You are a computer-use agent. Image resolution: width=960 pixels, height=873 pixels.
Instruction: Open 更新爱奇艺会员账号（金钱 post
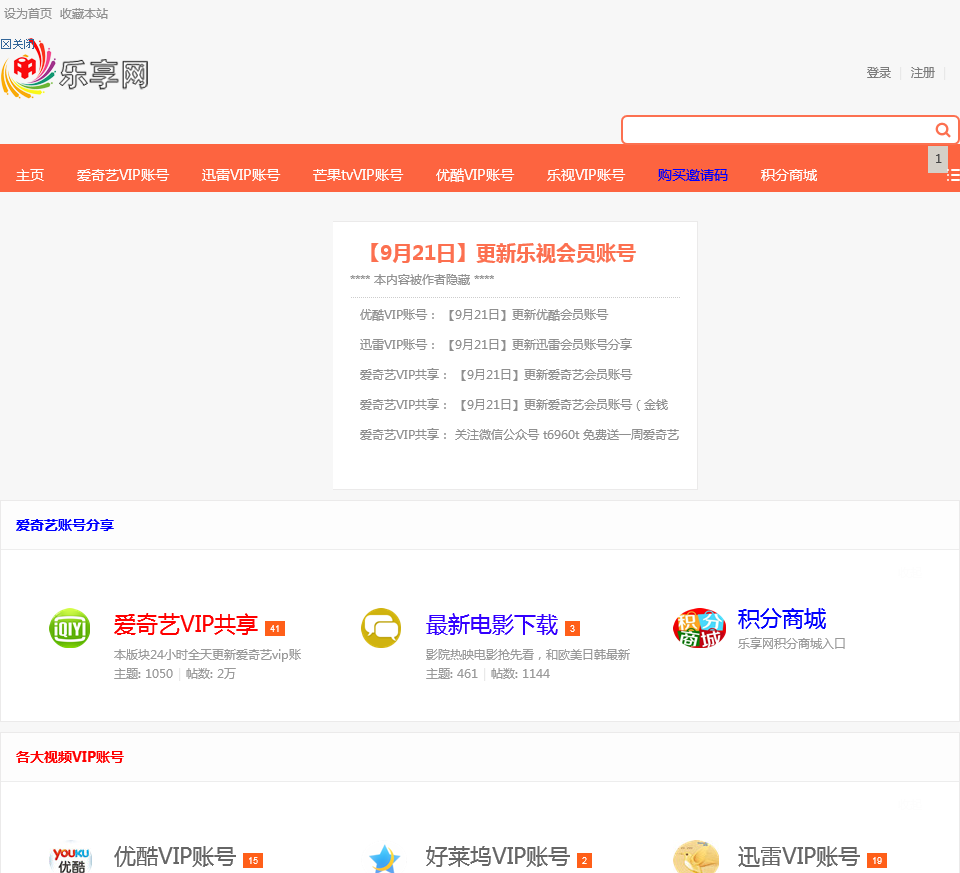point(561,405)
